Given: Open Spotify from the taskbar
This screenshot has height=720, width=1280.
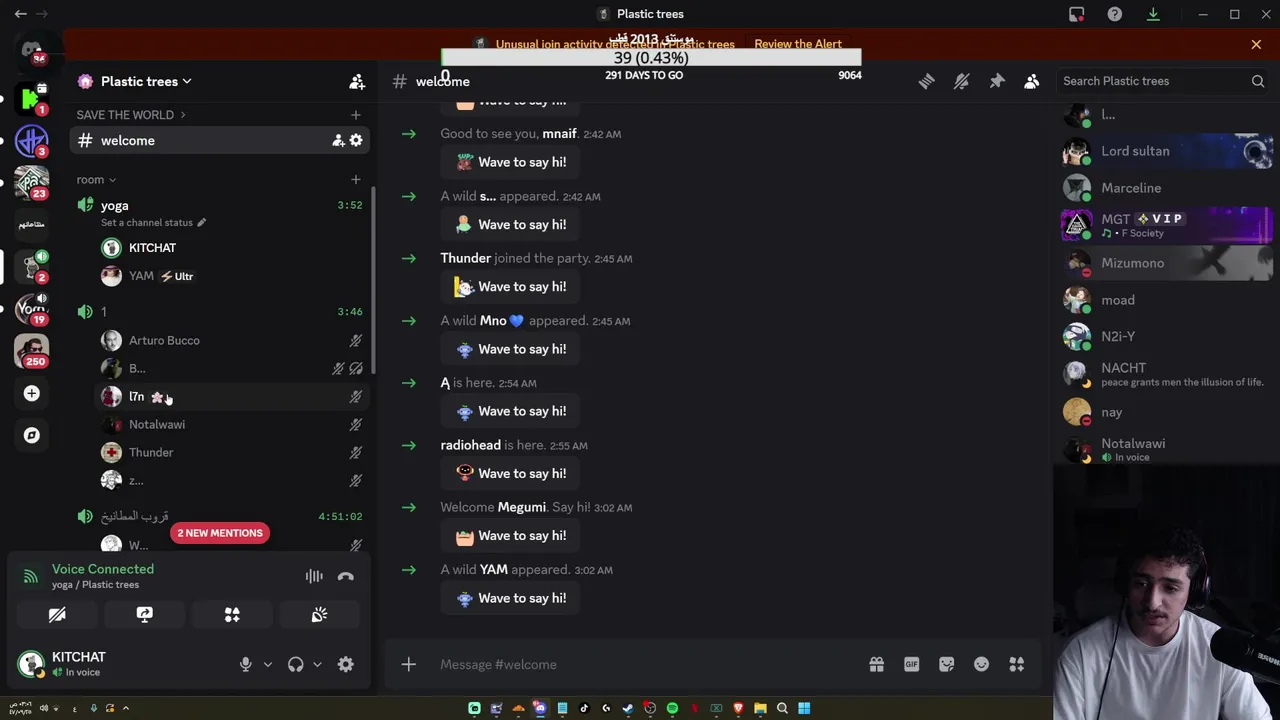Looking at the screenshot, I should (672, 708).
